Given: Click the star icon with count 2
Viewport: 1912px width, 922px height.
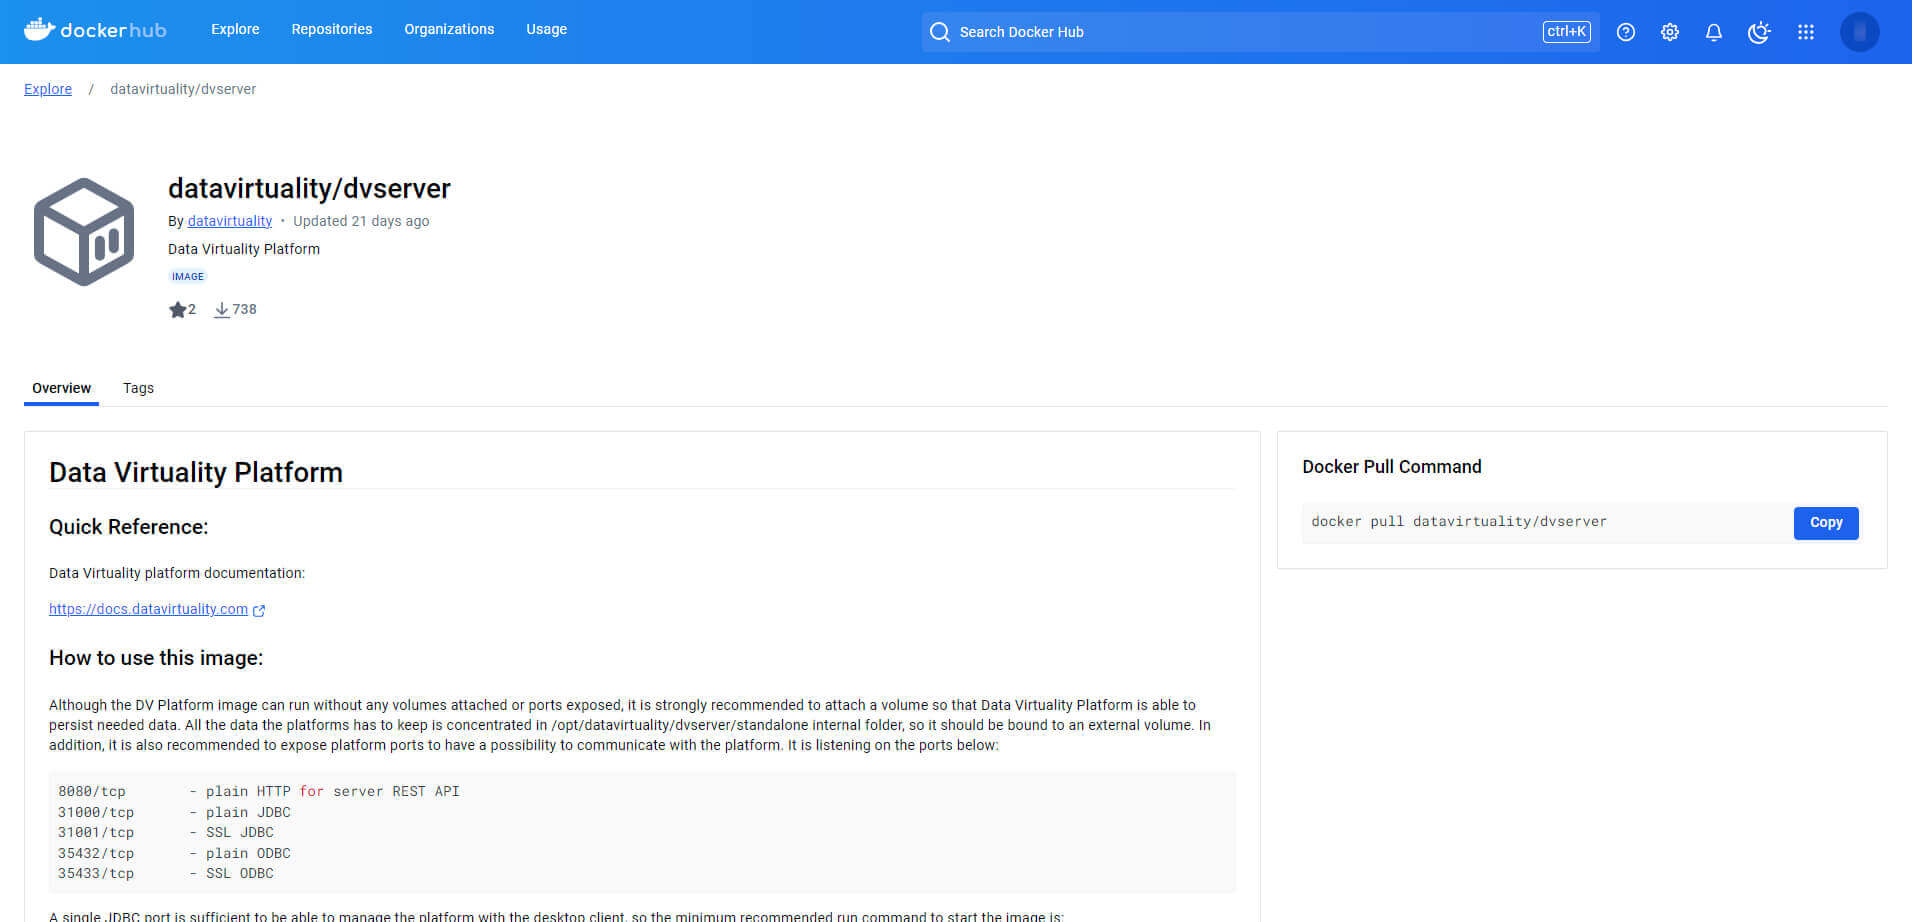Looking at the screenshot, I should point(179,310).
